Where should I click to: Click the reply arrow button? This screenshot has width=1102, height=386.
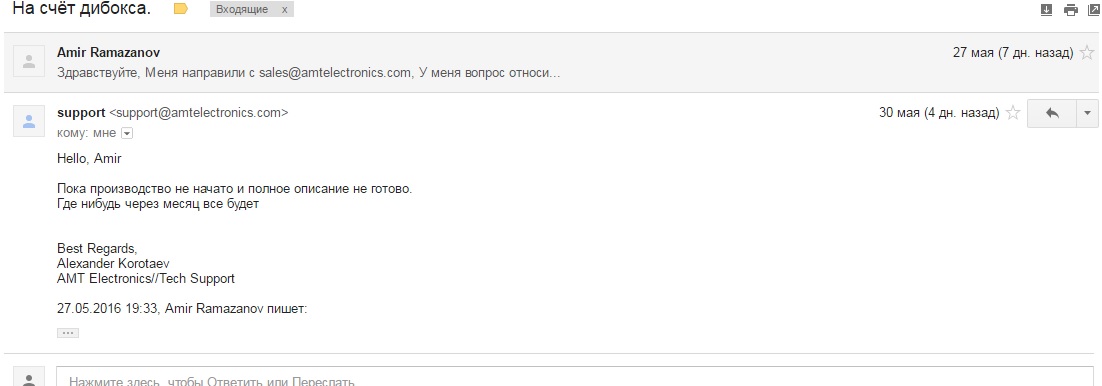click(x=1052, y=113)
